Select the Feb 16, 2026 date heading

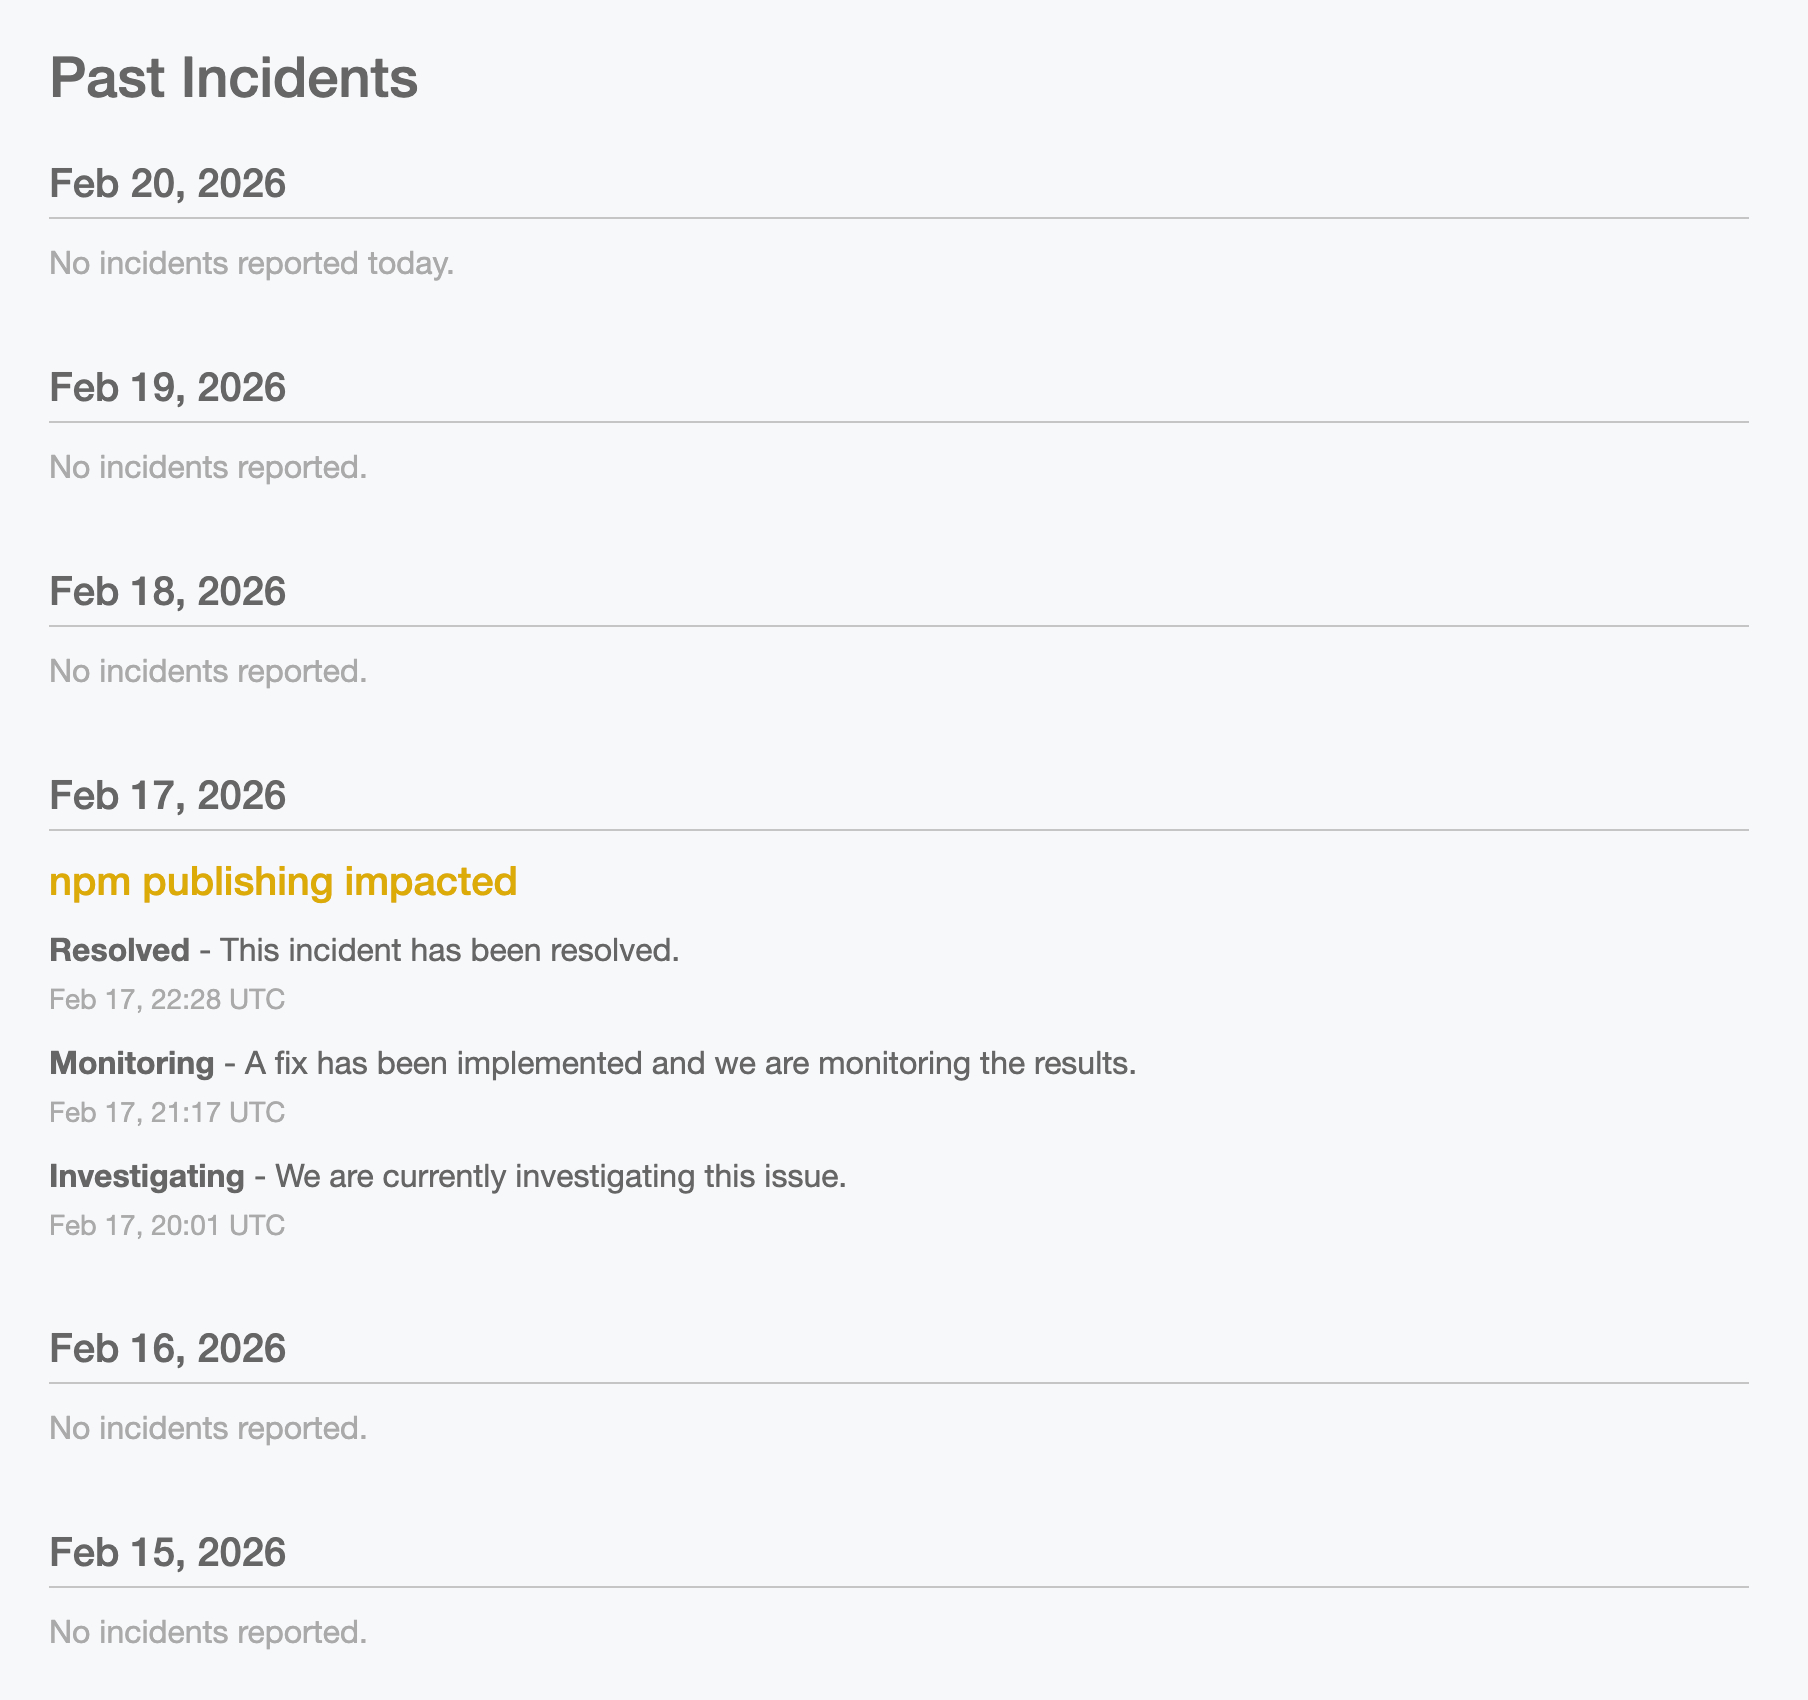(x=167, y=1349)
